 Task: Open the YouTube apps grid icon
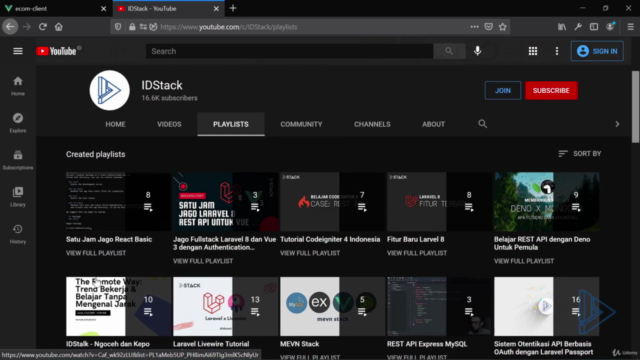533,51
